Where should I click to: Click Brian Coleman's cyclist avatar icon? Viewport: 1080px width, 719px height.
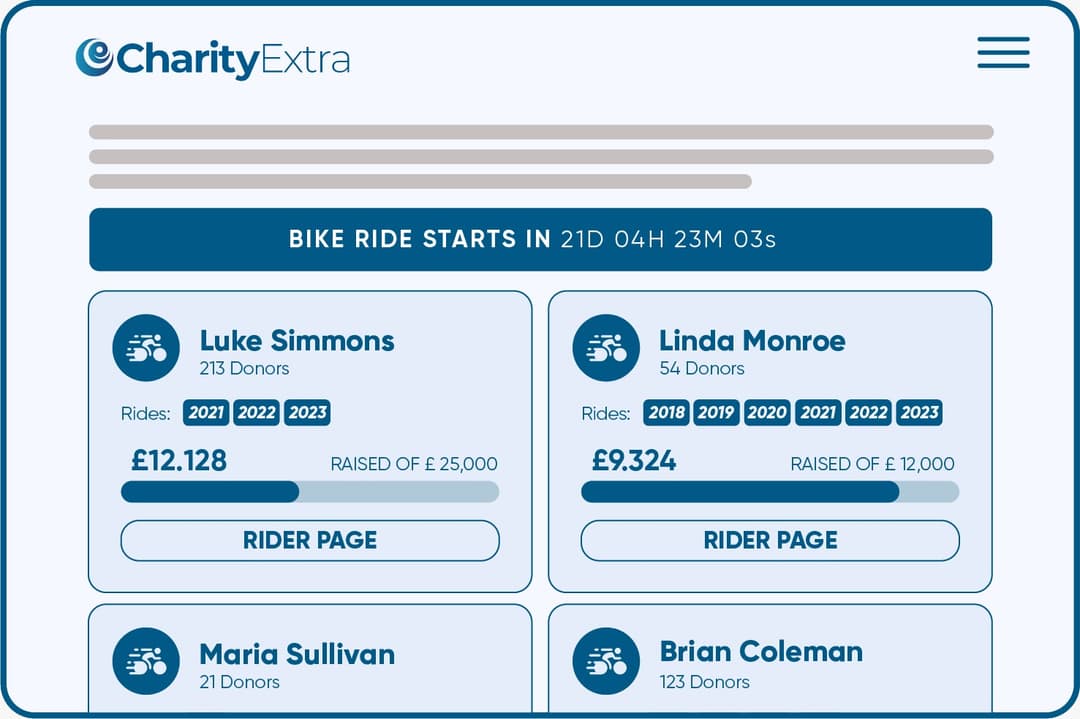pyautogui.click(x=606, y=661)
